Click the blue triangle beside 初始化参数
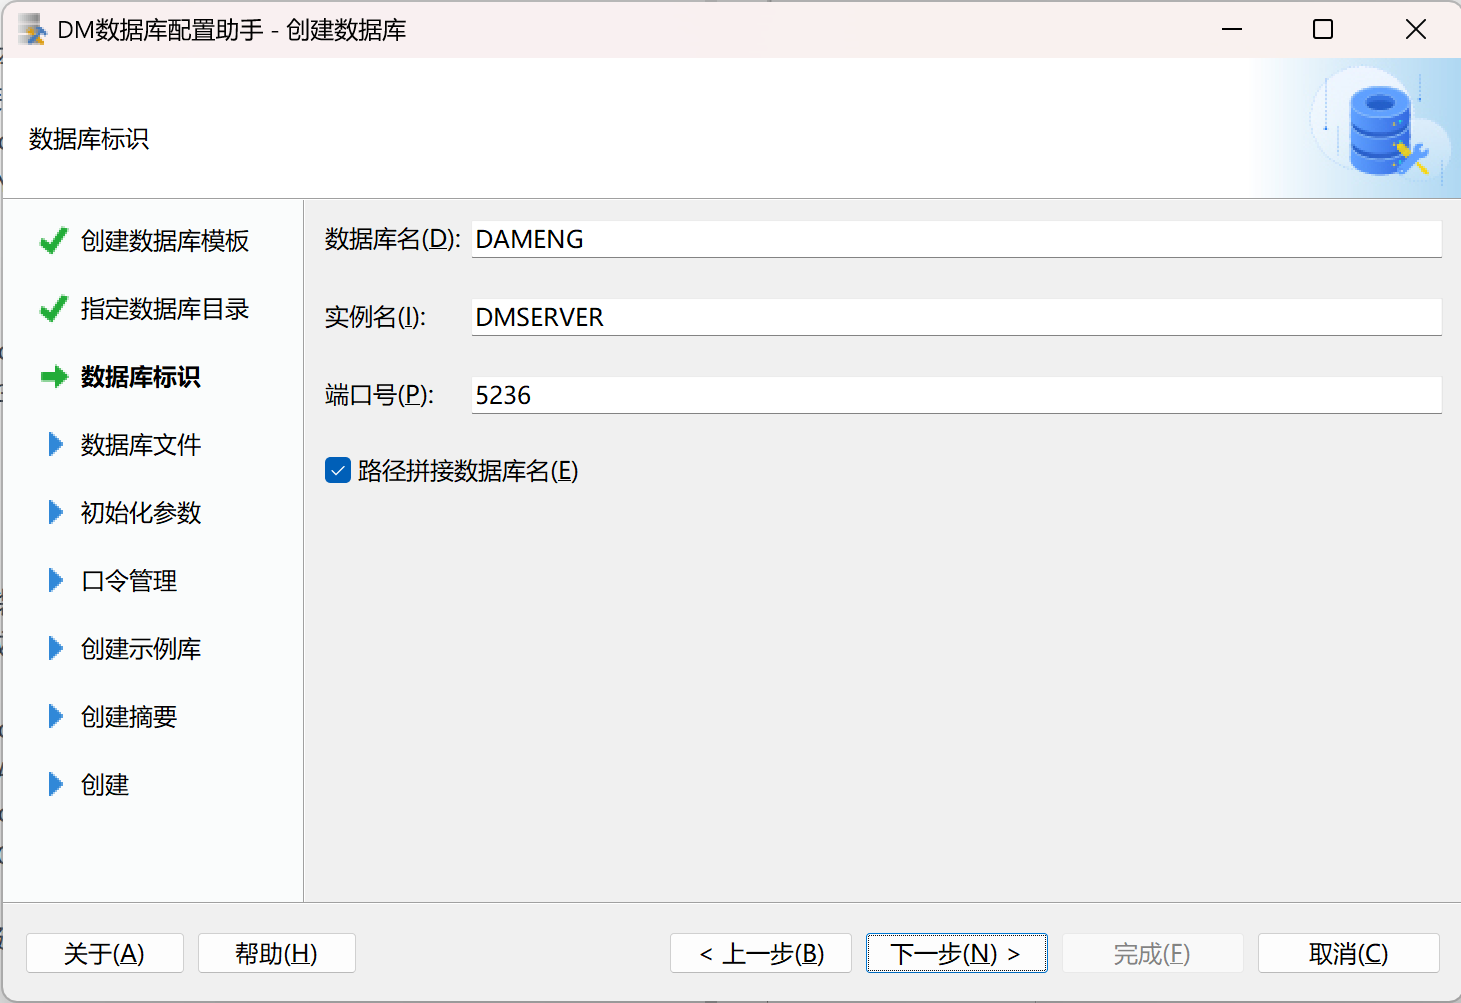Image resolution: width=1461 pixels, height=1003 pixels. coord(56,513)
